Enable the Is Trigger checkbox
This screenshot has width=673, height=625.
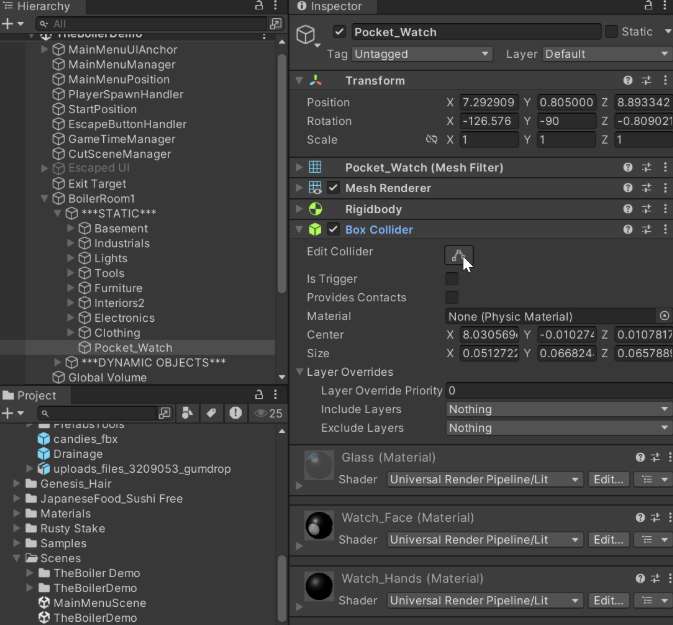click(x=452, y=279)
